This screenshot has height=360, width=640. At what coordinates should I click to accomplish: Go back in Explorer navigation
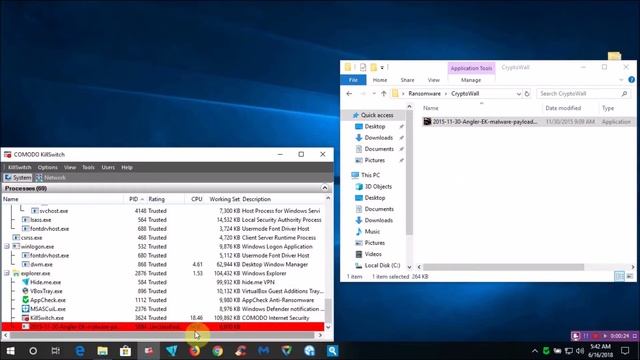[x=349, y=93]
